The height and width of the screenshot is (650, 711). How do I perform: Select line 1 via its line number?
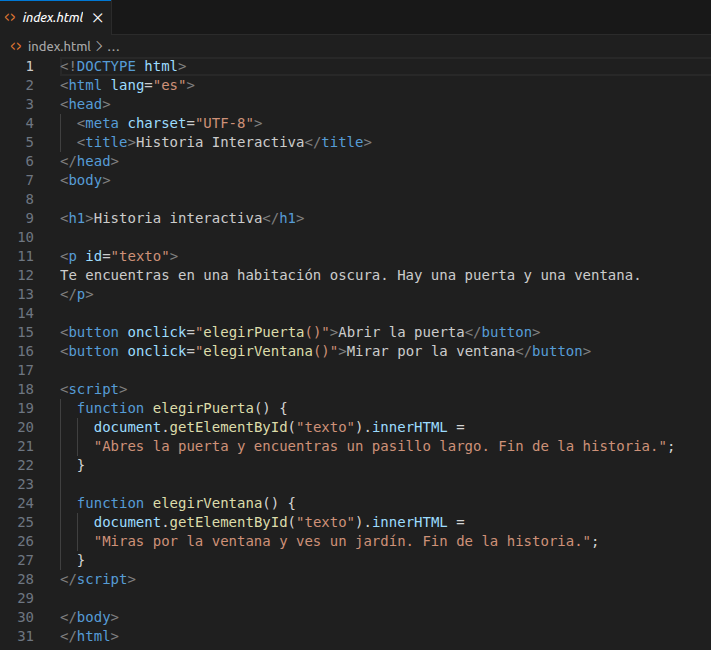29,66
